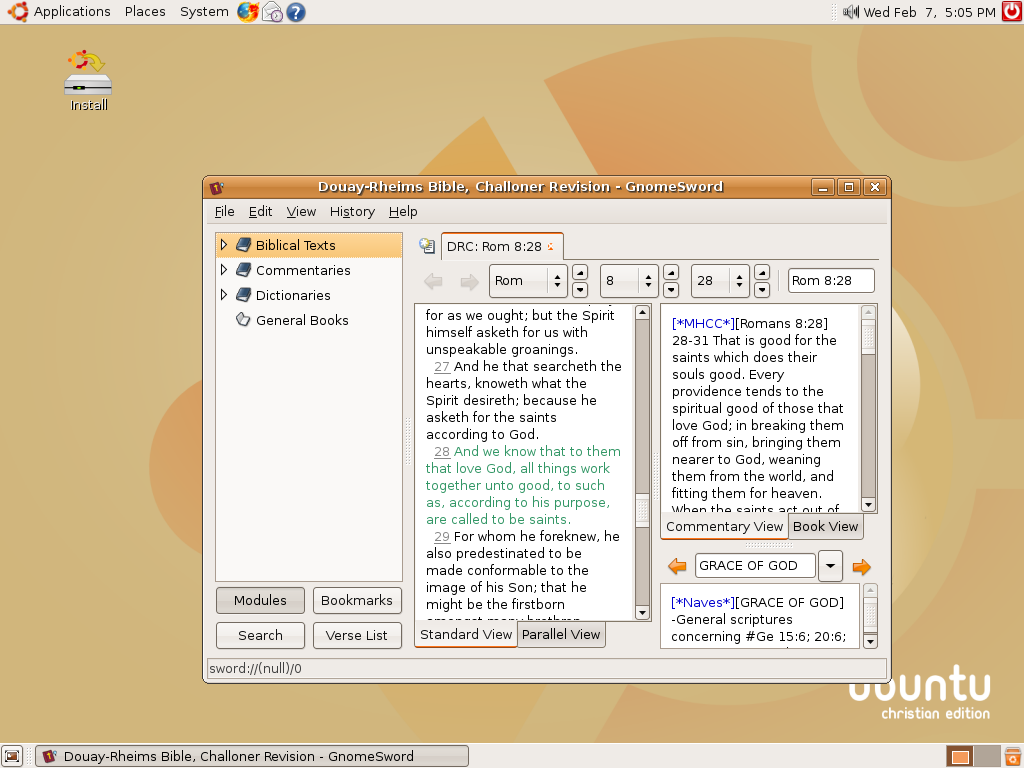The height and width of the screenshot is (768, 1024).
Task: Click scroll-down arrow in Bible text pane
Action: click(642, 613)
